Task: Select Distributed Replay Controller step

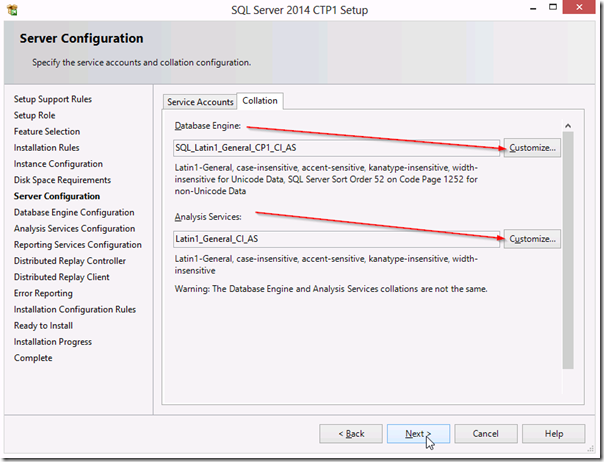Action: (70, 261)
